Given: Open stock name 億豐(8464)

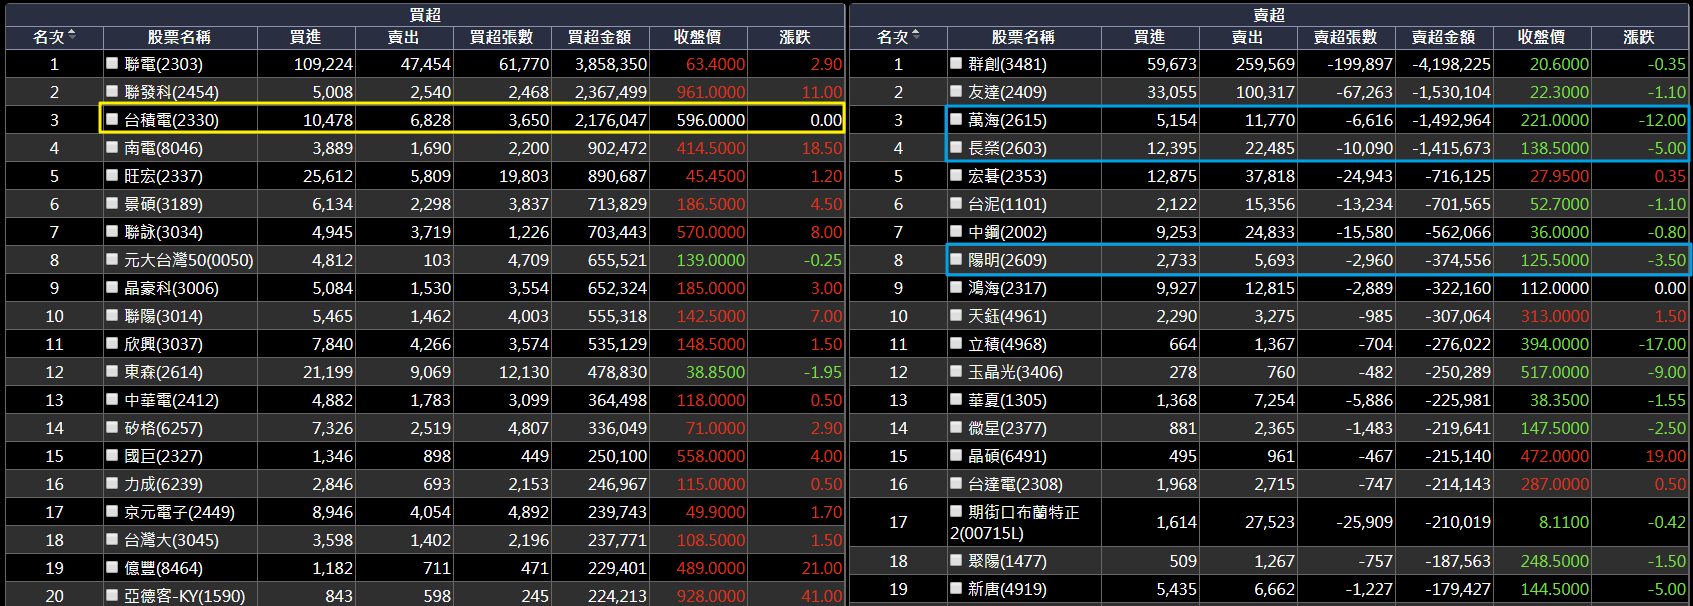Looking at the screenshot, I should click(163, 568).
